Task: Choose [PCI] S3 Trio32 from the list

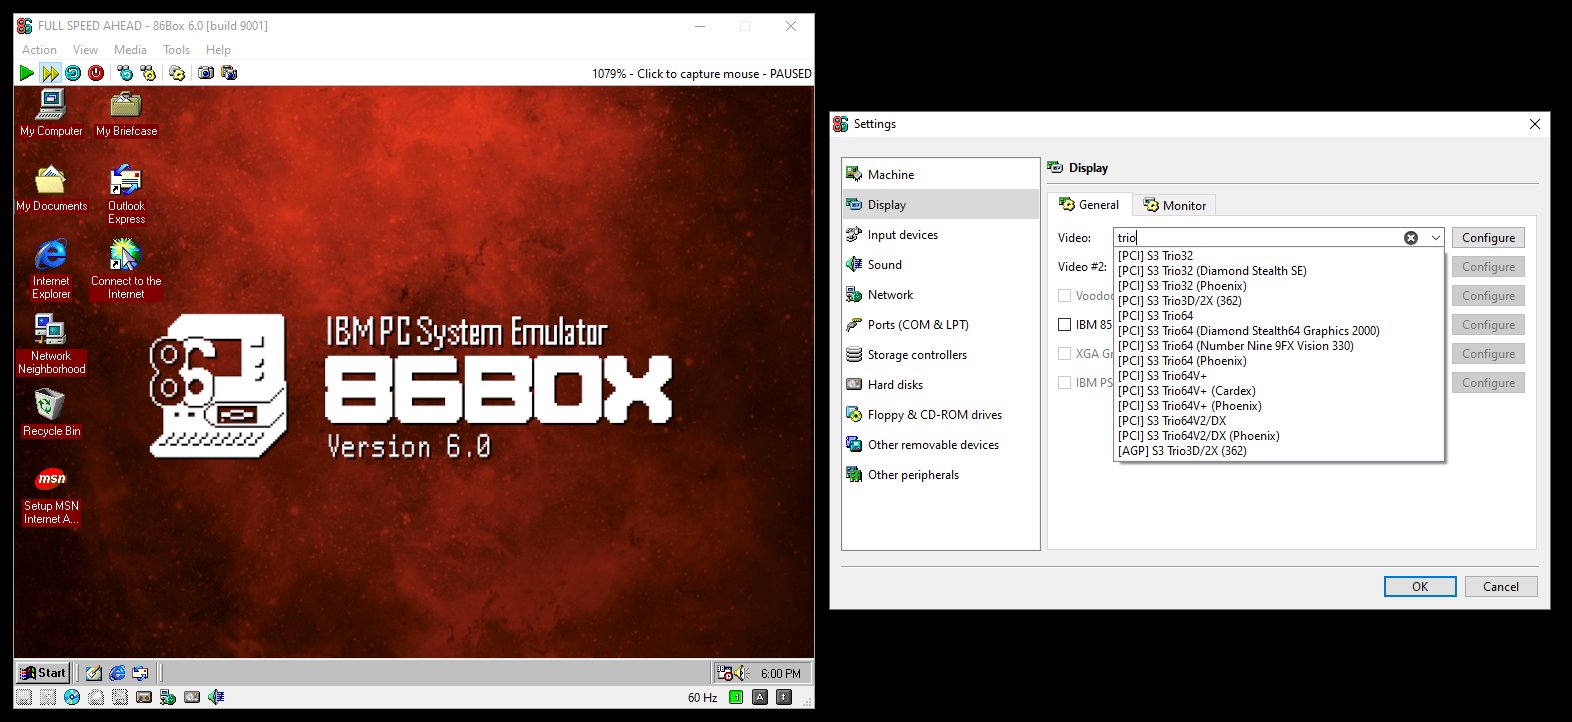Action: 1279,256
